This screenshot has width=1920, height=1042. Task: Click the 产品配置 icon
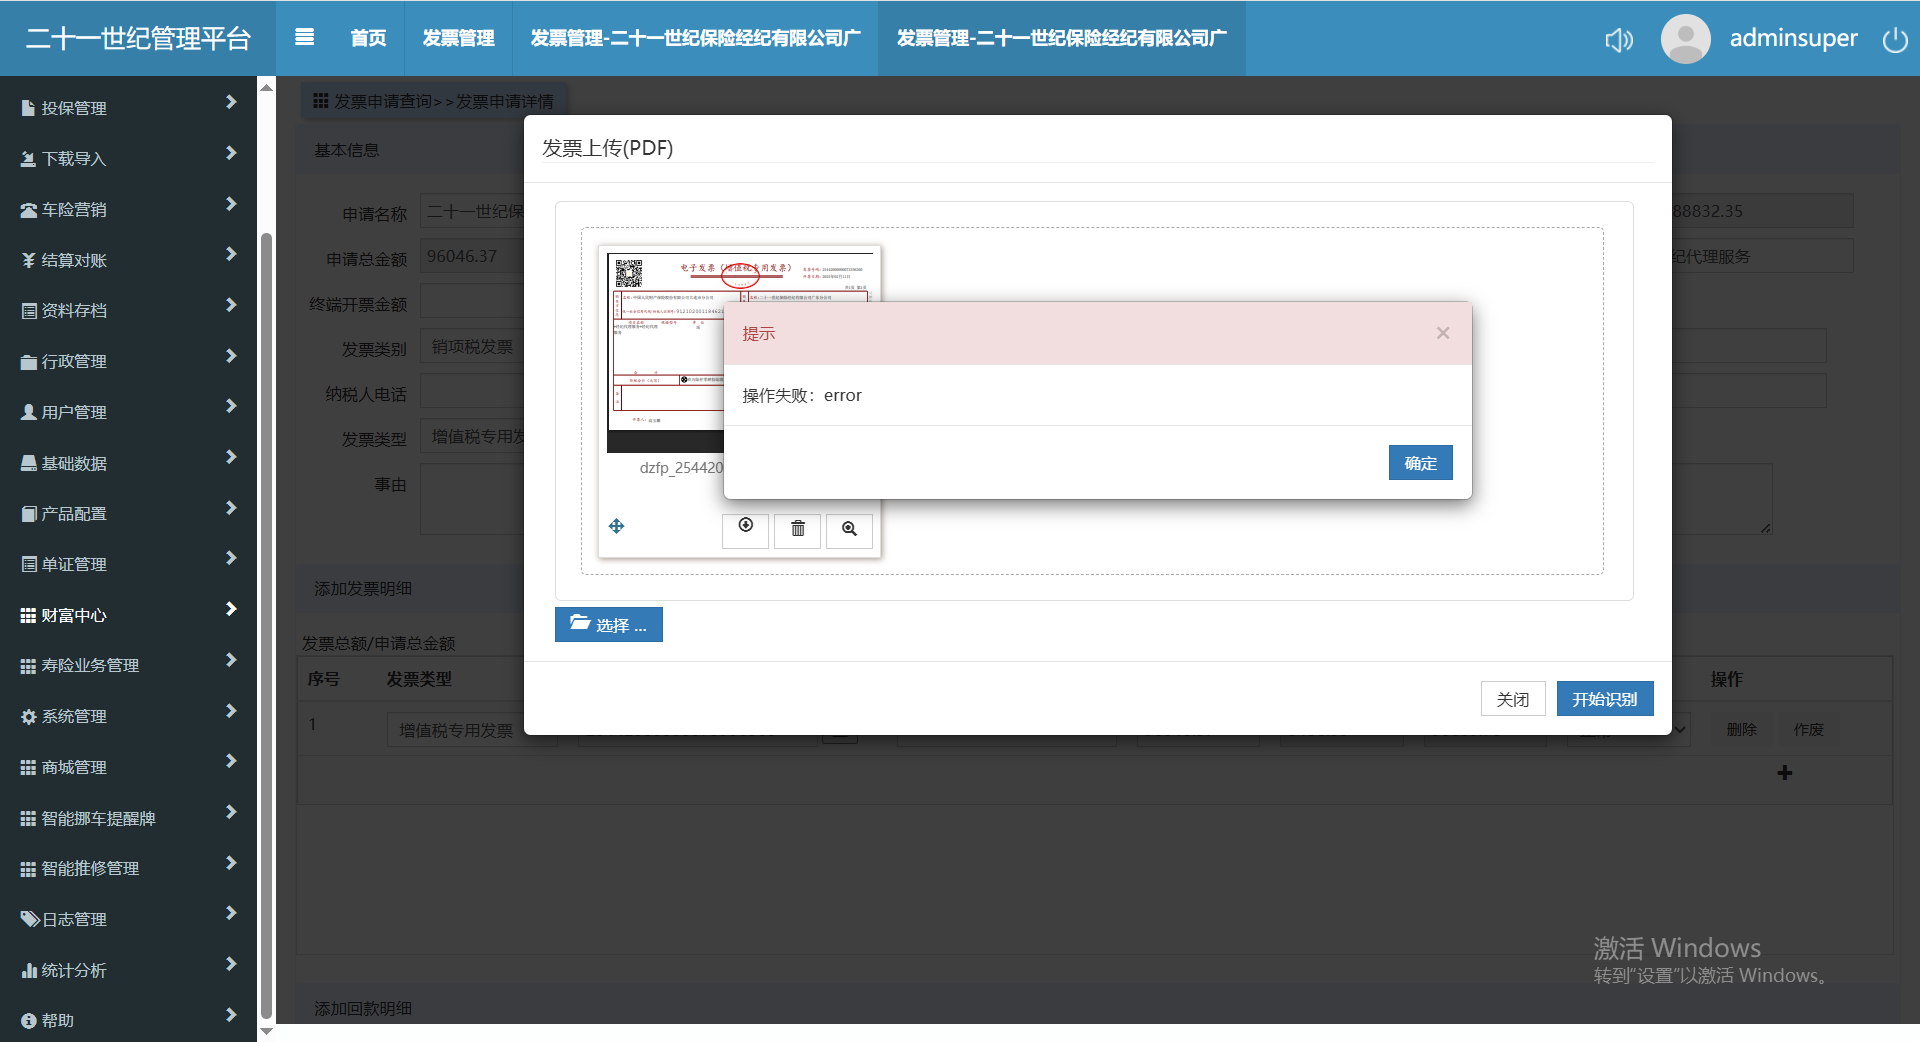tap(28, 514)
